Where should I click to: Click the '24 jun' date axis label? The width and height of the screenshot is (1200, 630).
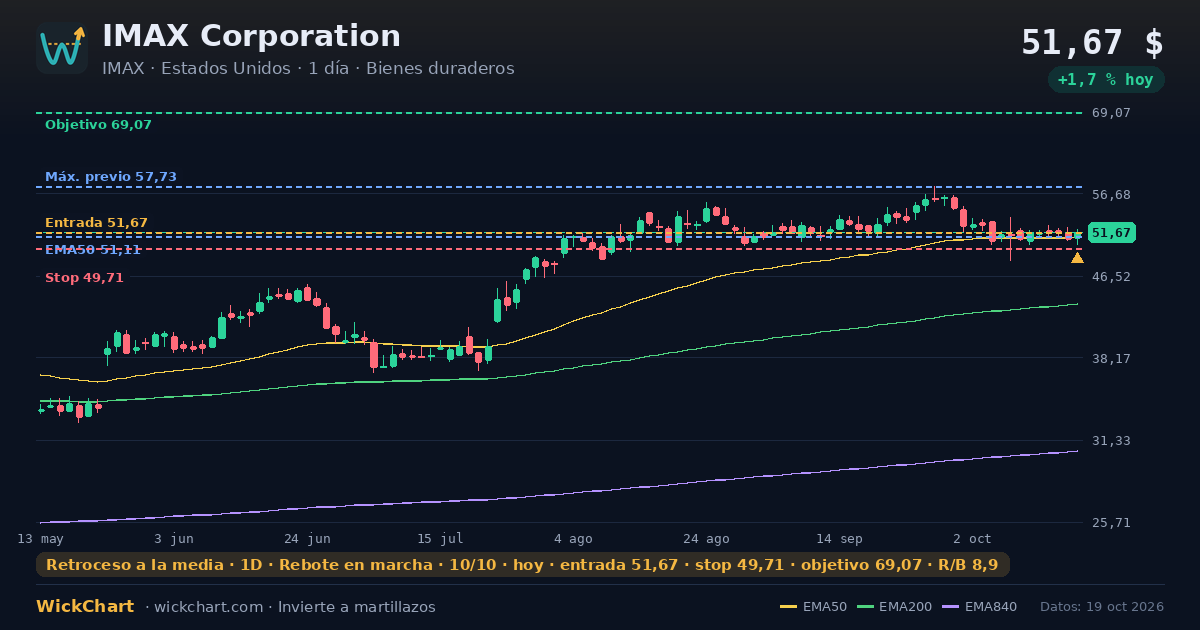pos(307,538)
